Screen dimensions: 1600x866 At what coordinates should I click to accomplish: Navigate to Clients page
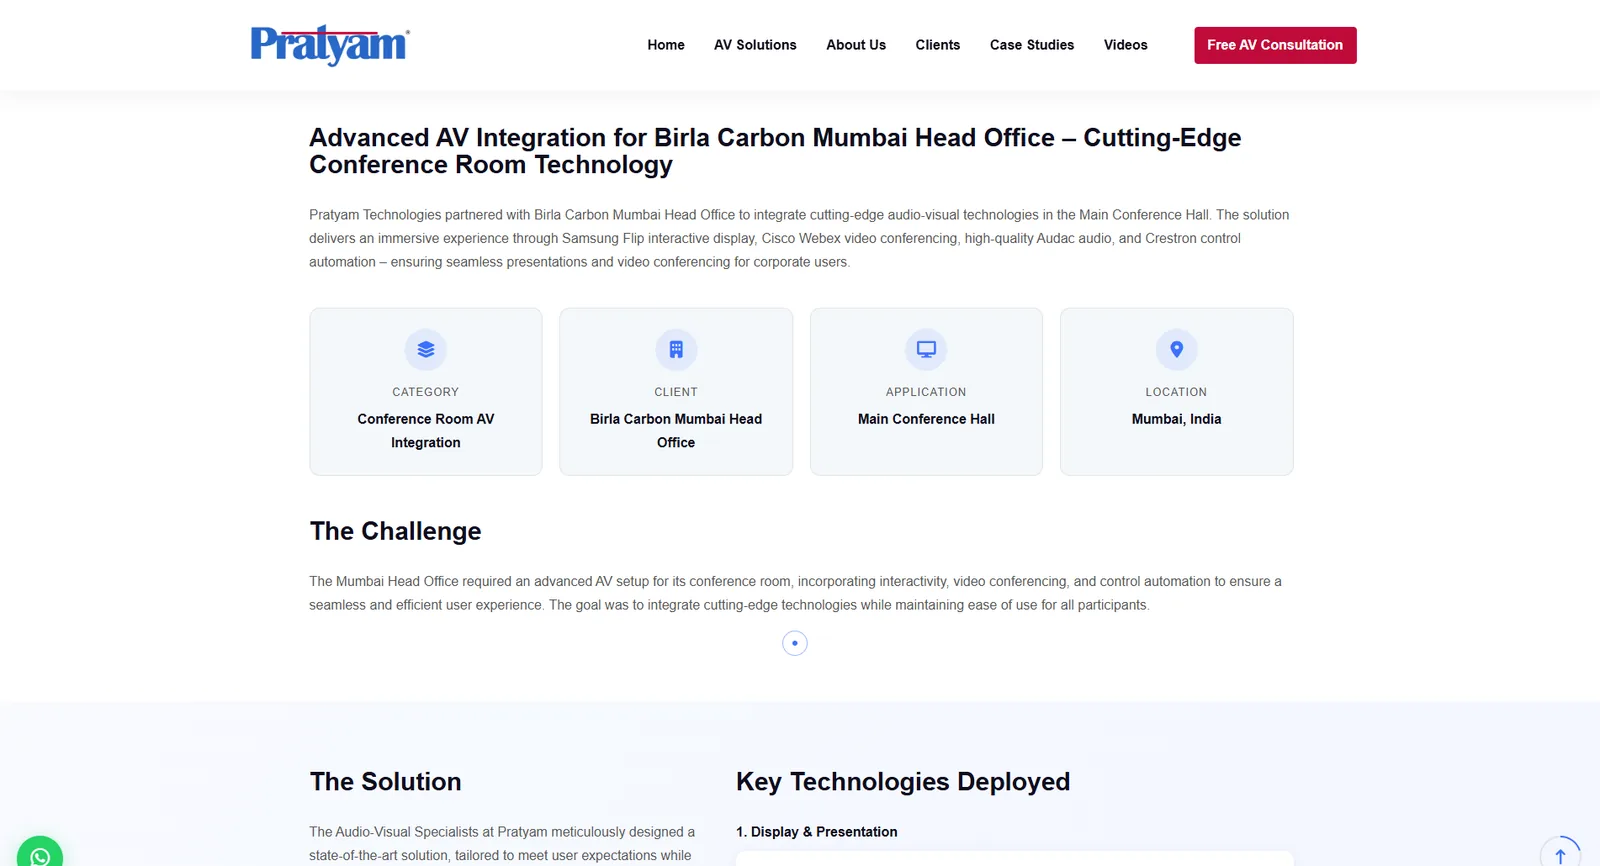938,45
